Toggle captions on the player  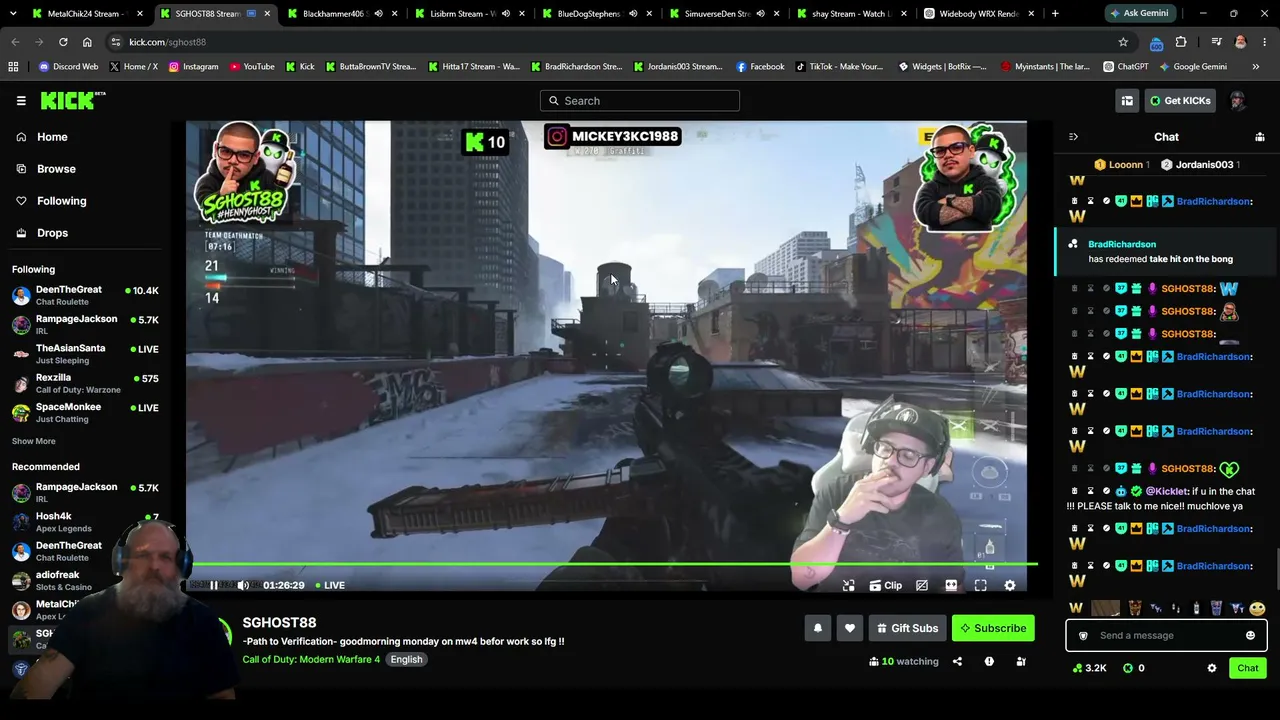pyautogui.click(x=922, y=585)
